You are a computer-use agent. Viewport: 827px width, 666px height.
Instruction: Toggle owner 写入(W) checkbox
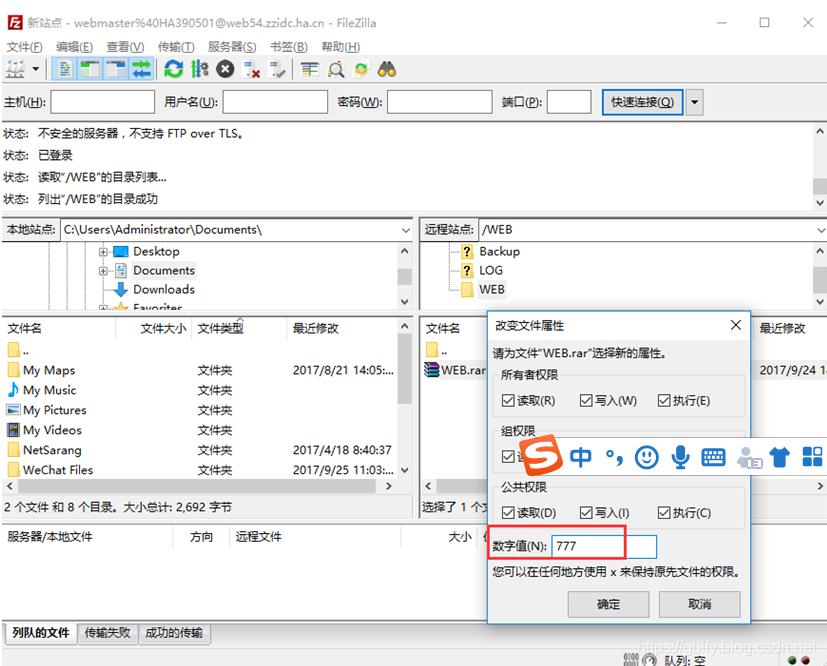pos(586,401)
